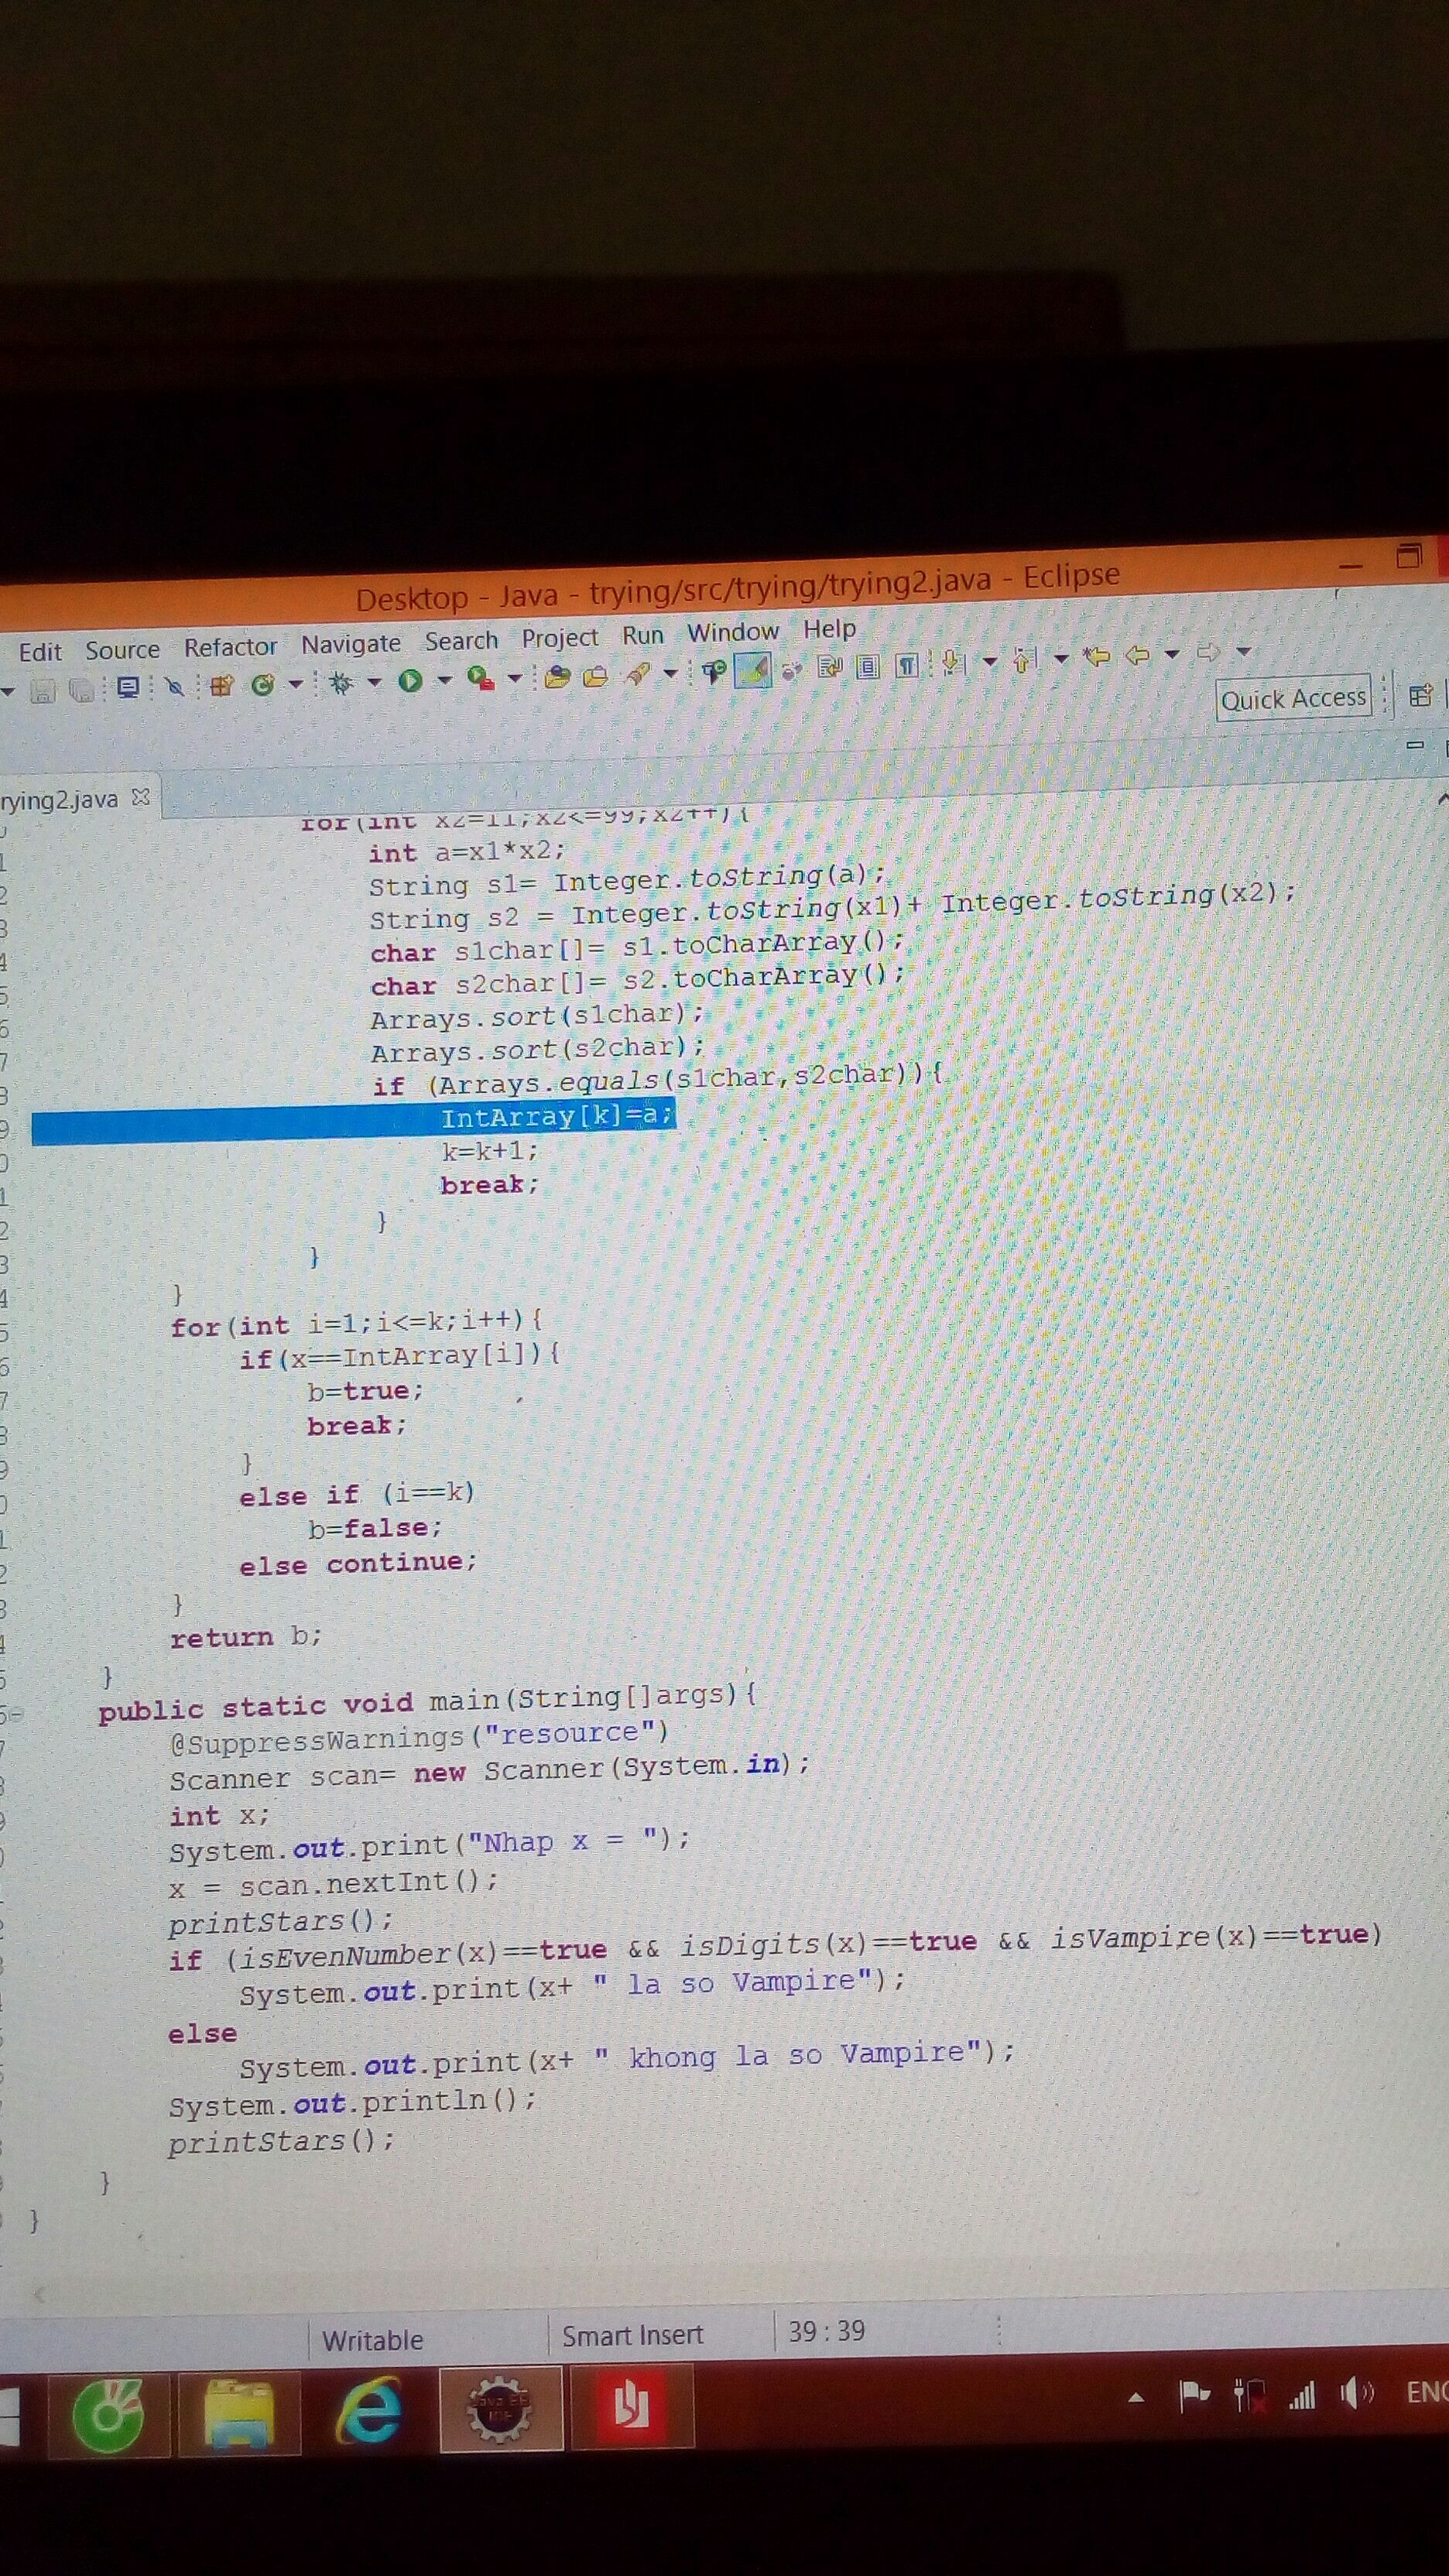
Task: Click the Debug bug icon
Action: (342, 683)
